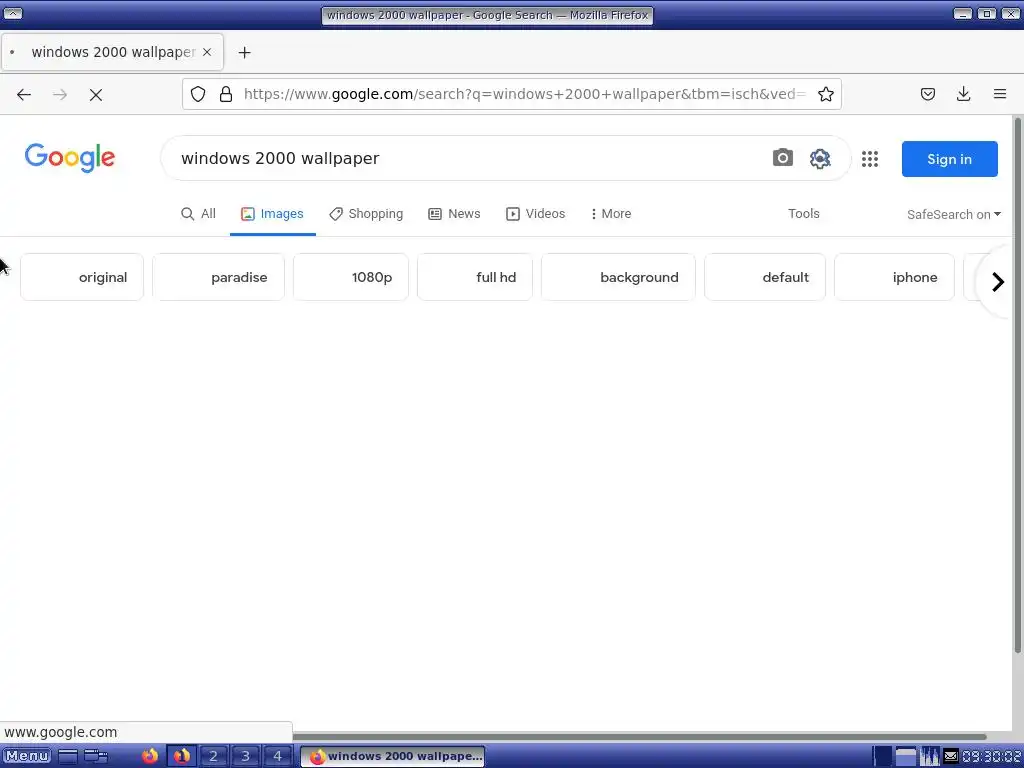Open search Tools options
This screenshot has width=1024, height=768.
tap(803, 214)
